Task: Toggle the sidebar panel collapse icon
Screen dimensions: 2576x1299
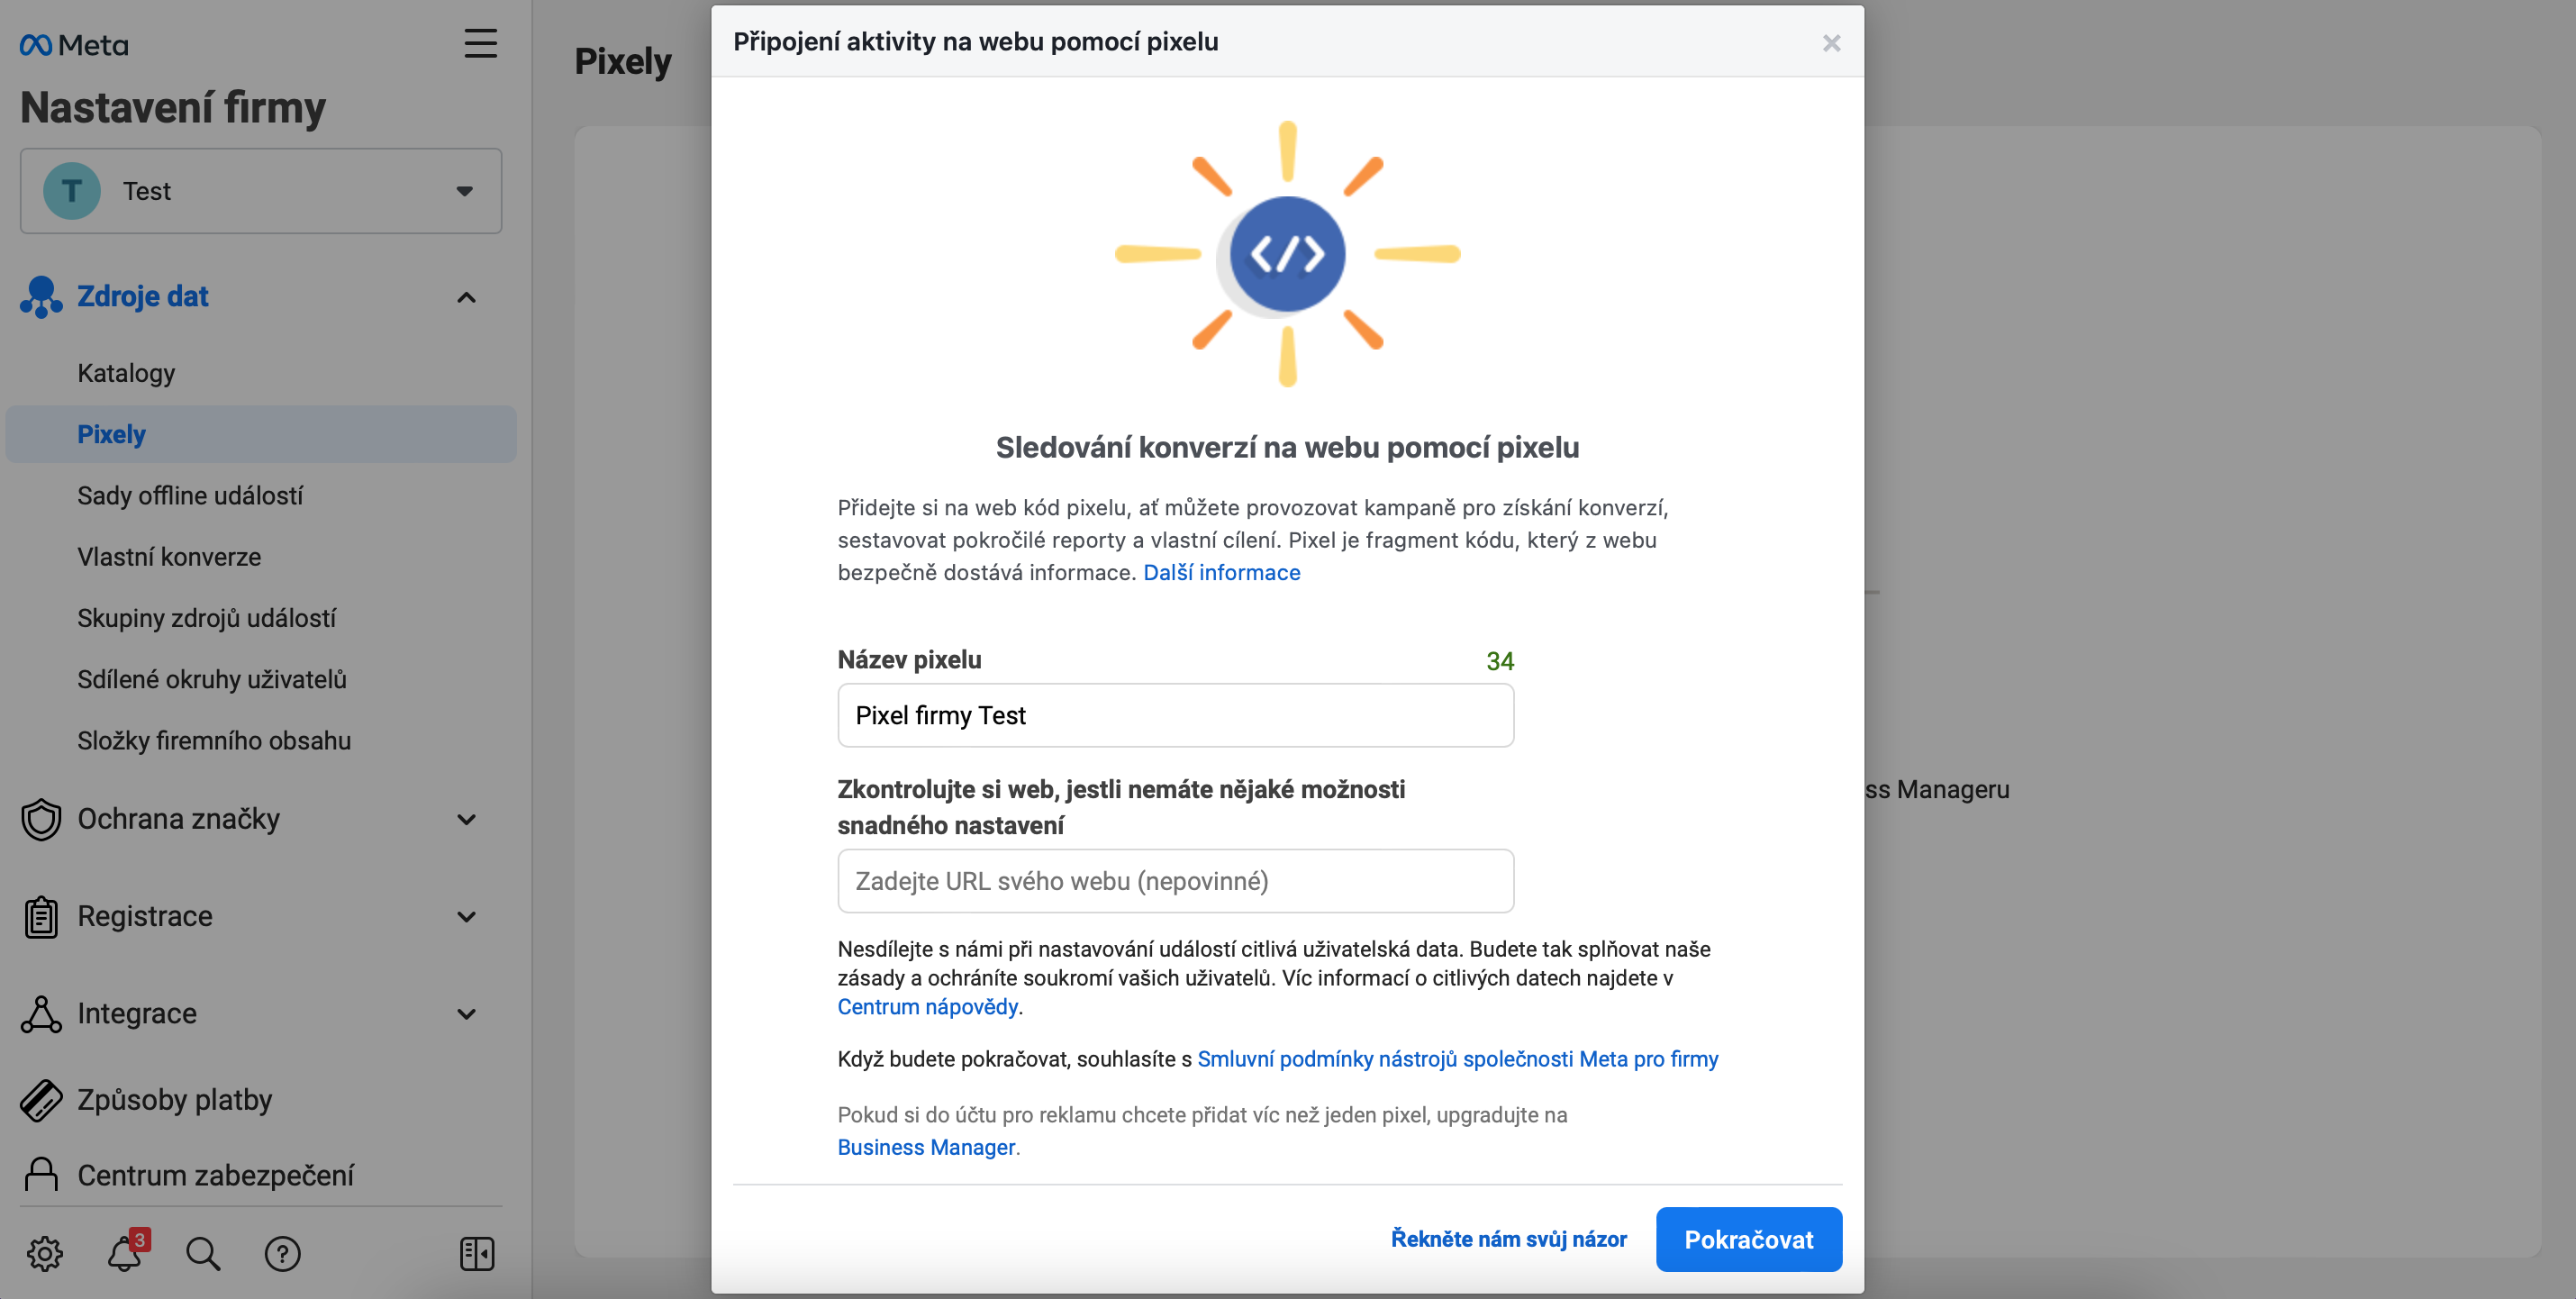Action: point(477,1253)
